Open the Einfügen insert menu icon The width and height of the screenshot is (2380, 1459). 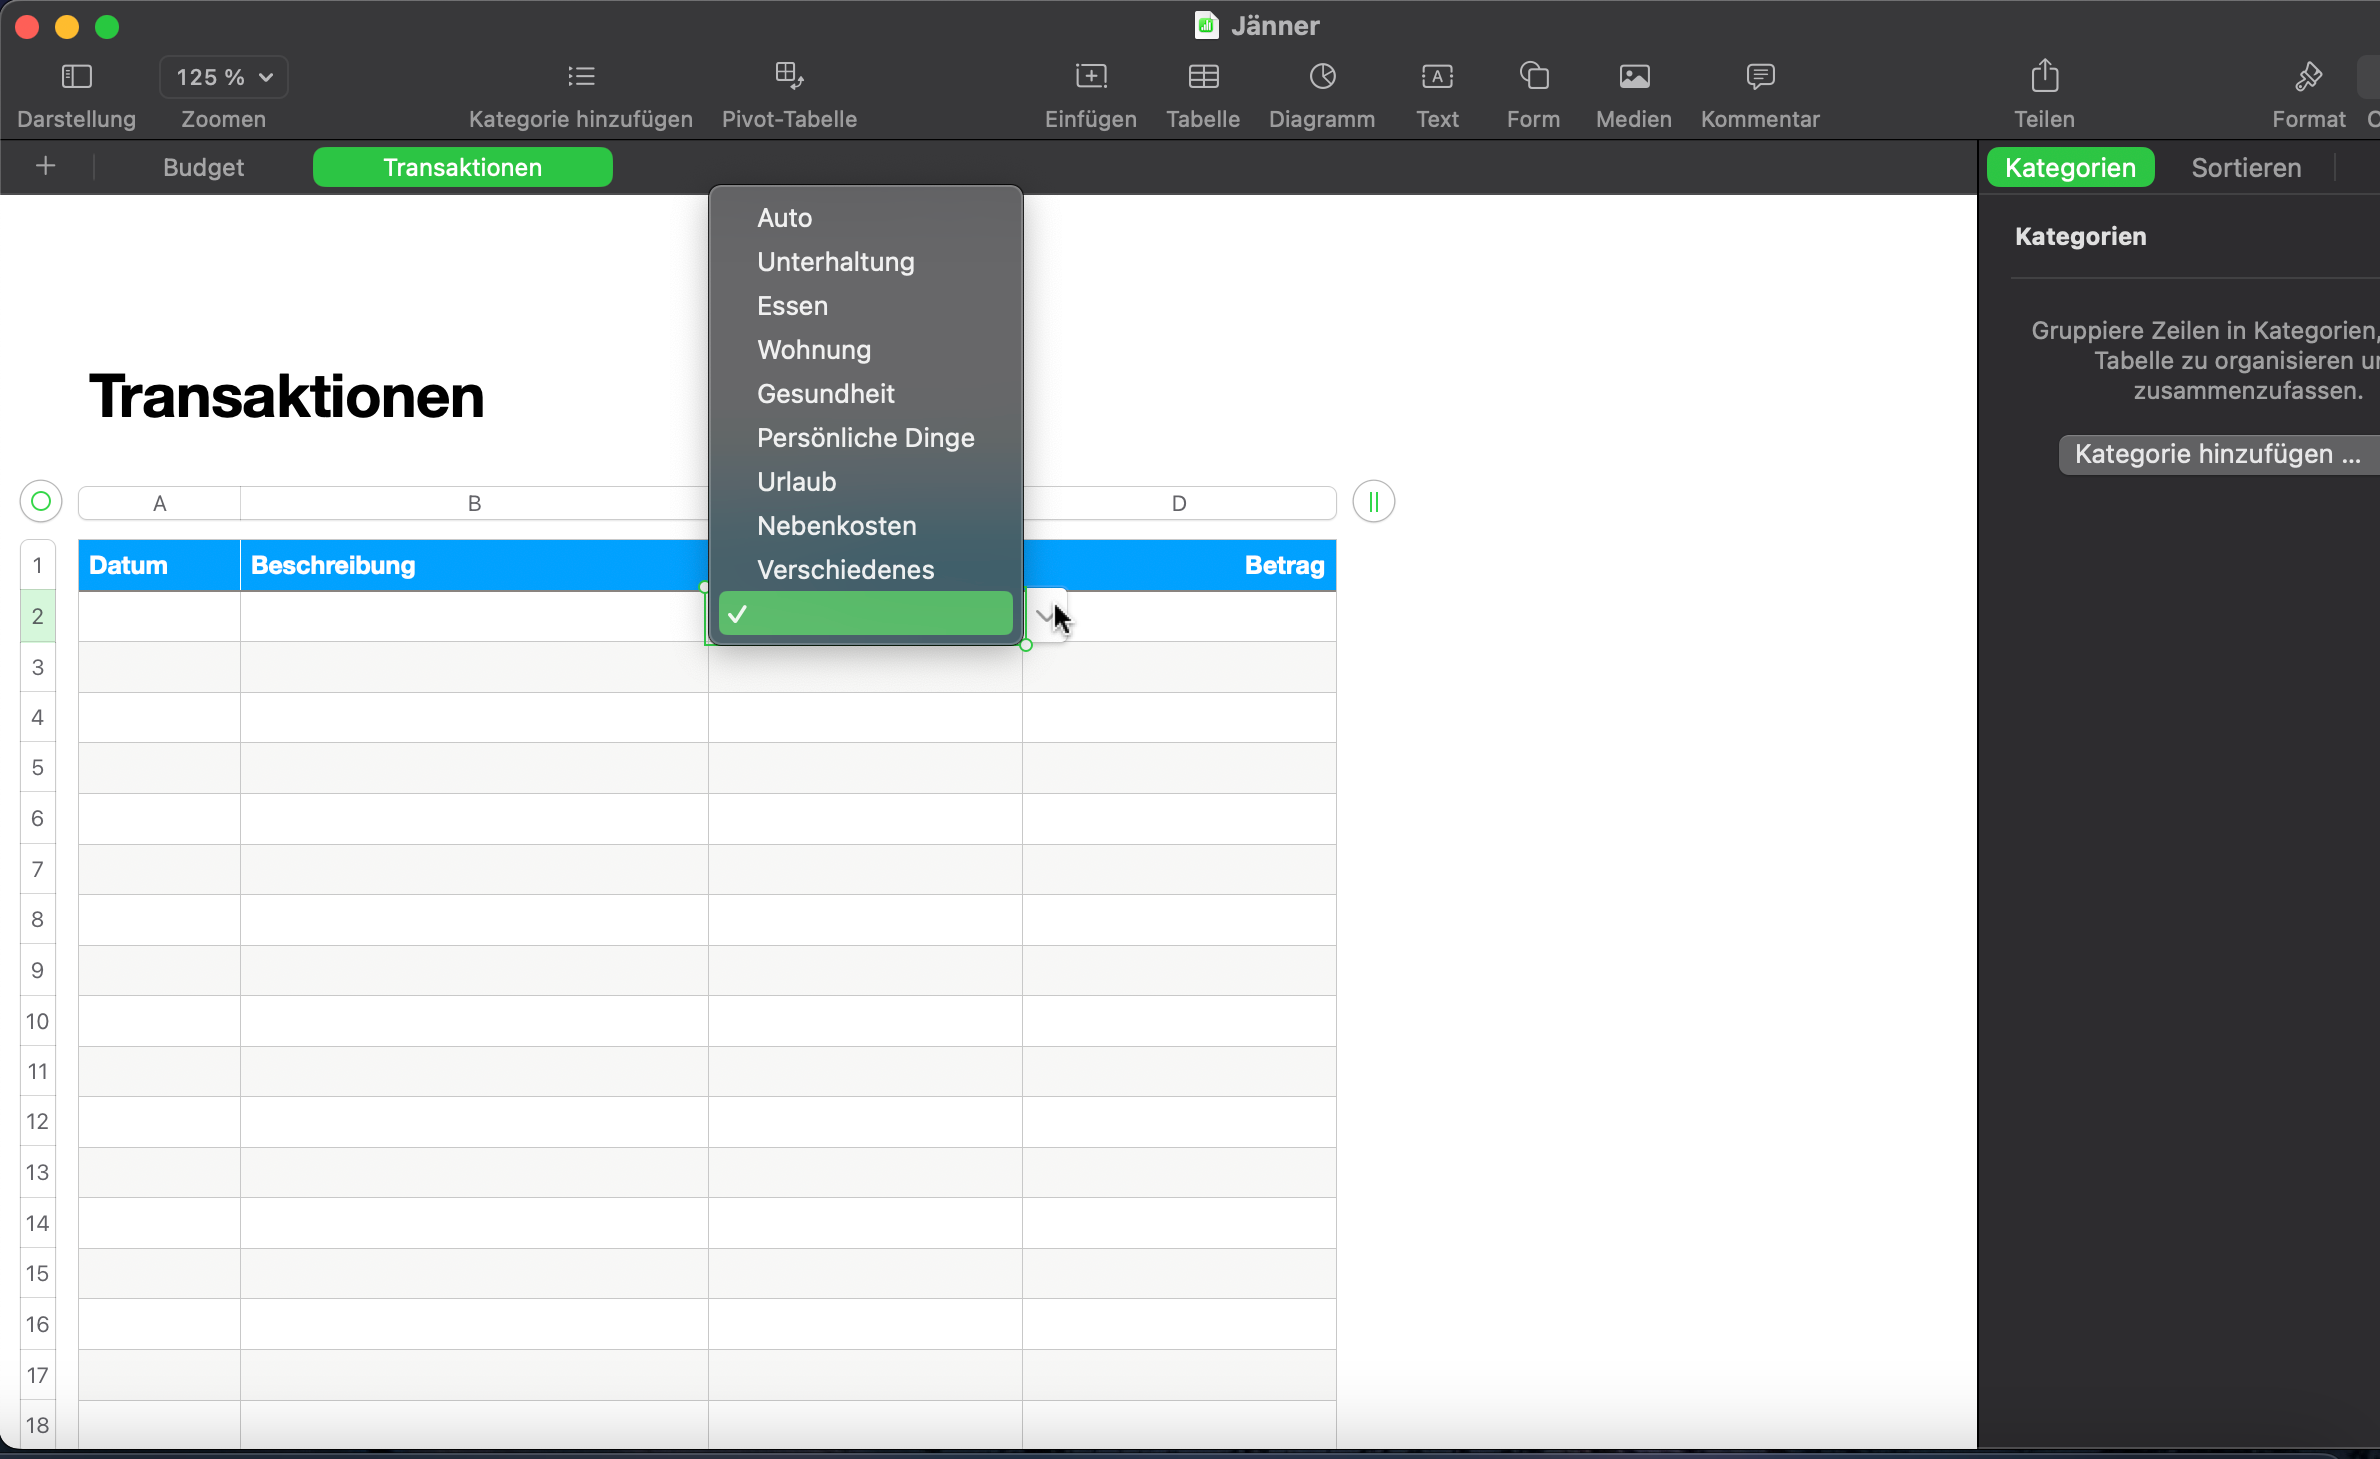(x=1090, y=77)
